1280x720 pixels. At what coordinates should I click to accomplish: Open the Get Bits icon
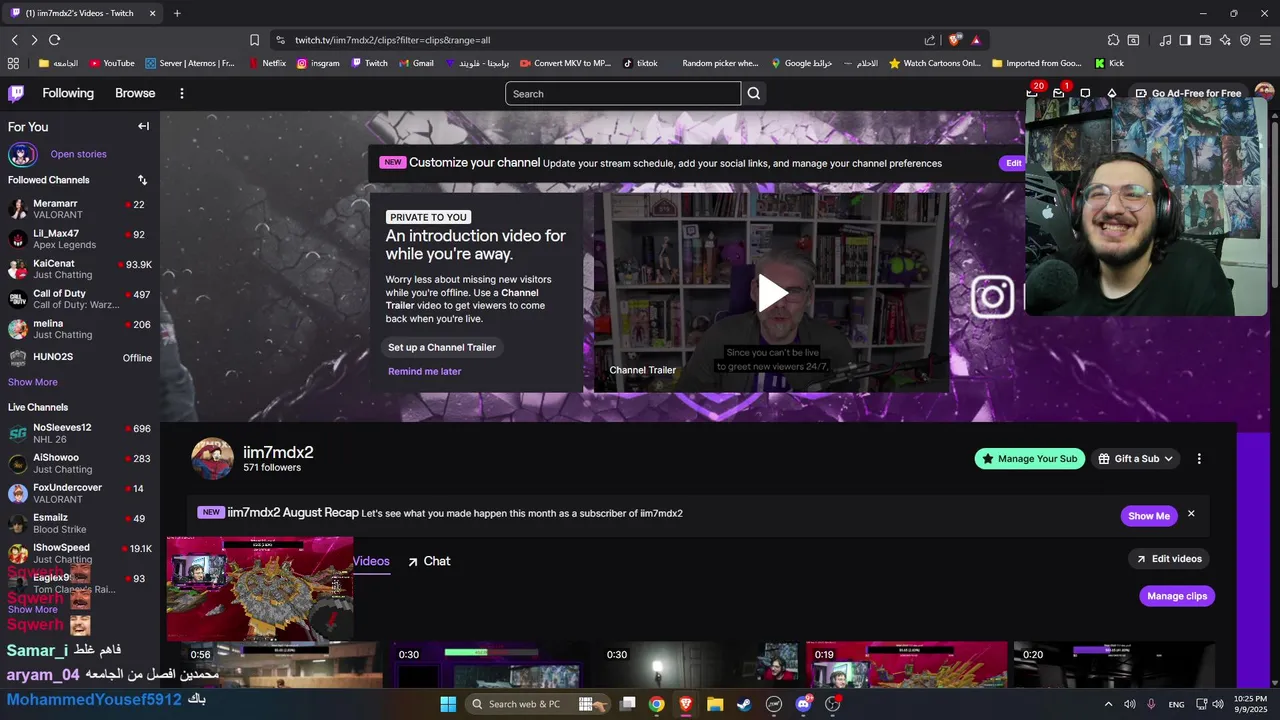point(1111,93)
